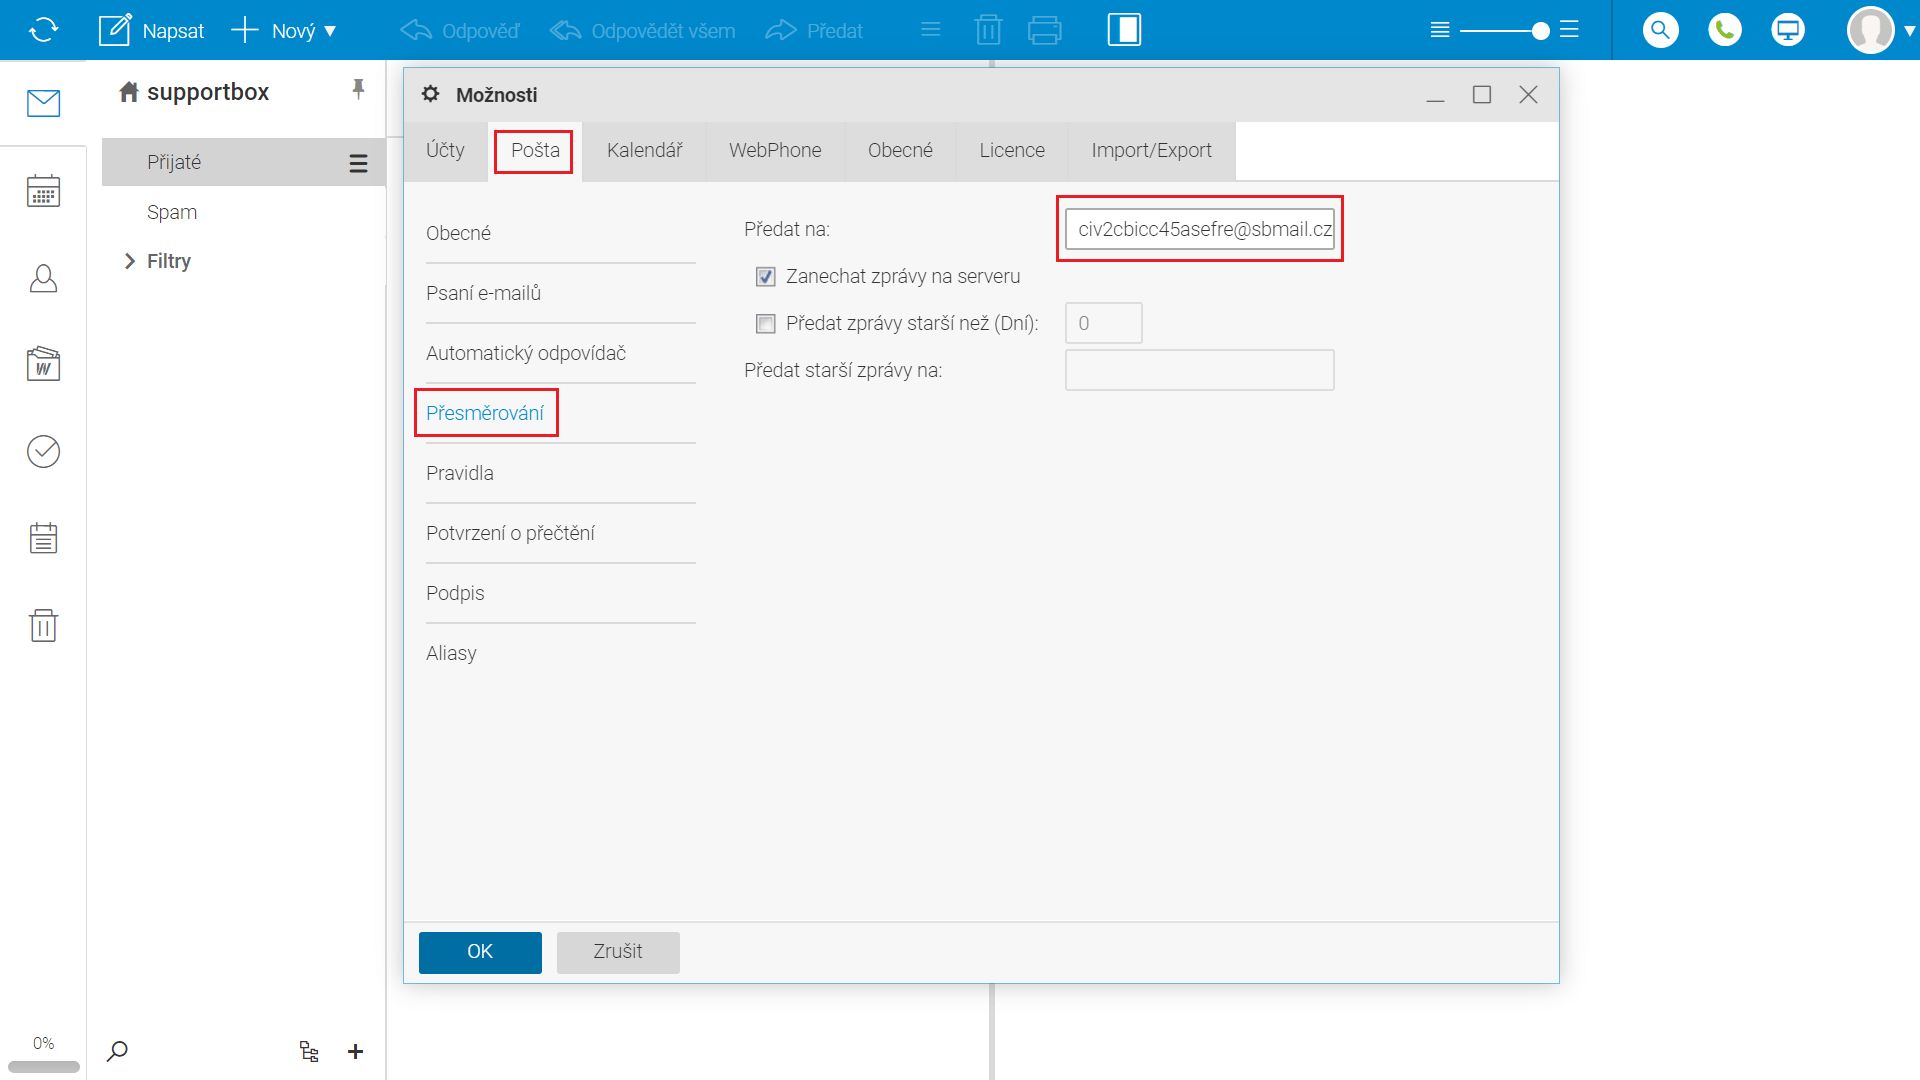Screen dimensions: 1920x1080
Task: Open the trash icon in sidebar
Action: (43, 625)
